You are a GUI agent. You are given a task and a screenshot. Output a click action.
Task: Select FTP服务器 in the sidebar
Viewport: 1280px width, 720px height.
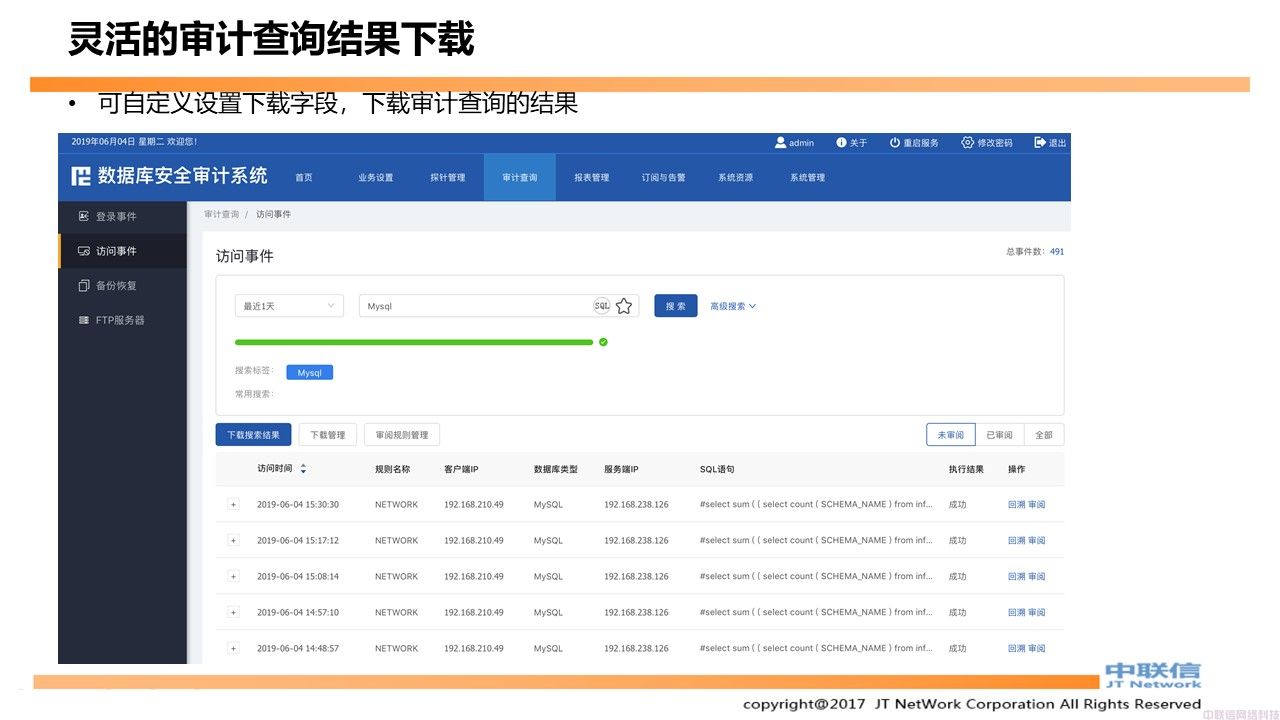(123, 320)
